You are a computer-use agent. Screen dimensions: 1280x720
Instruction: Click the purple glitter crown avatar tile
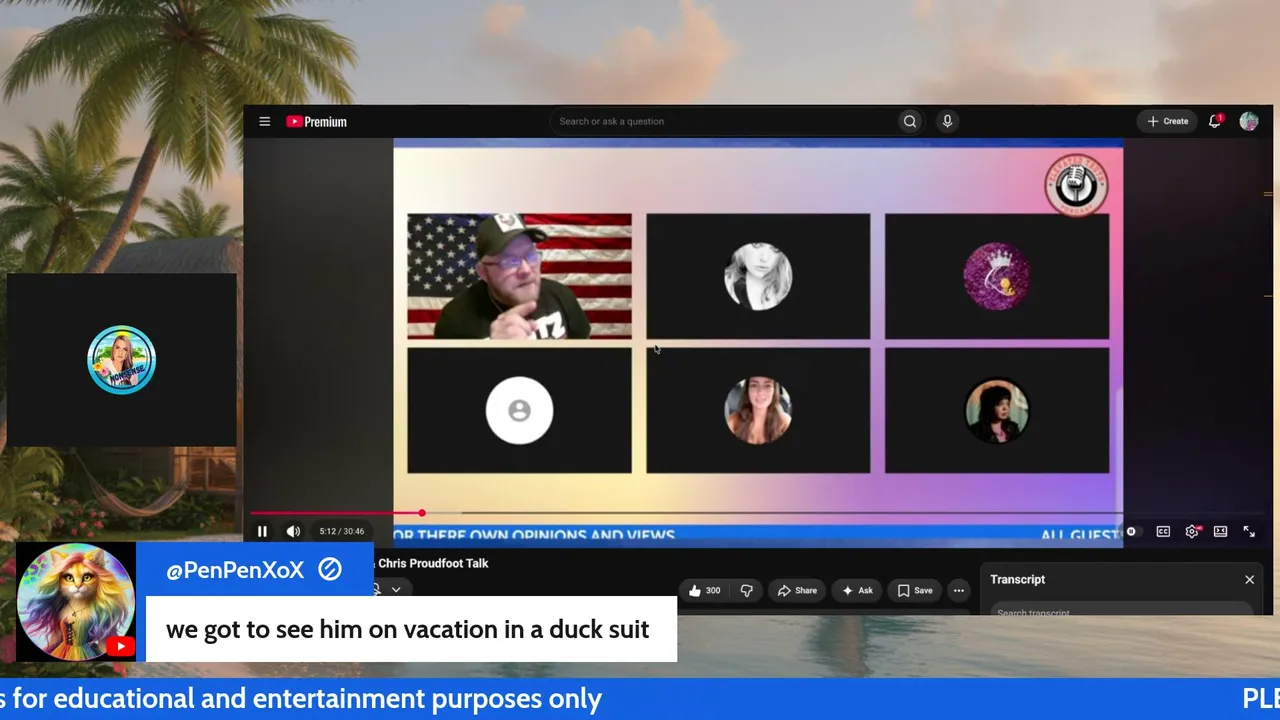997,276
